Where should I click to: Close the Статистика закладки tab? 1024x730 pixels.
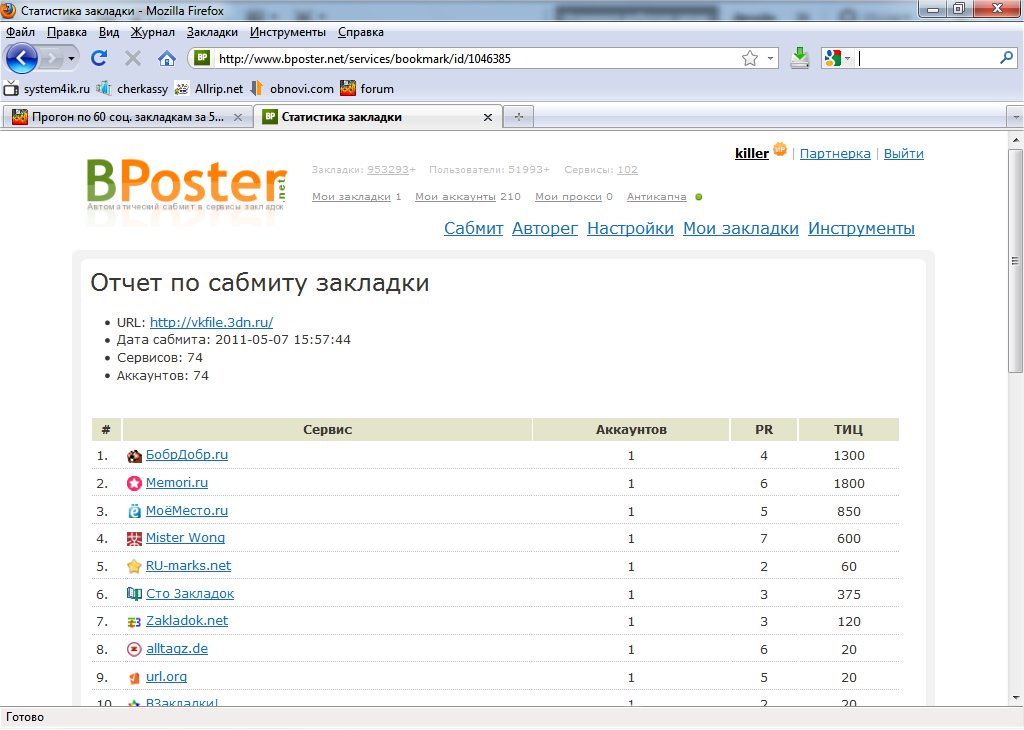coord(488,118)
